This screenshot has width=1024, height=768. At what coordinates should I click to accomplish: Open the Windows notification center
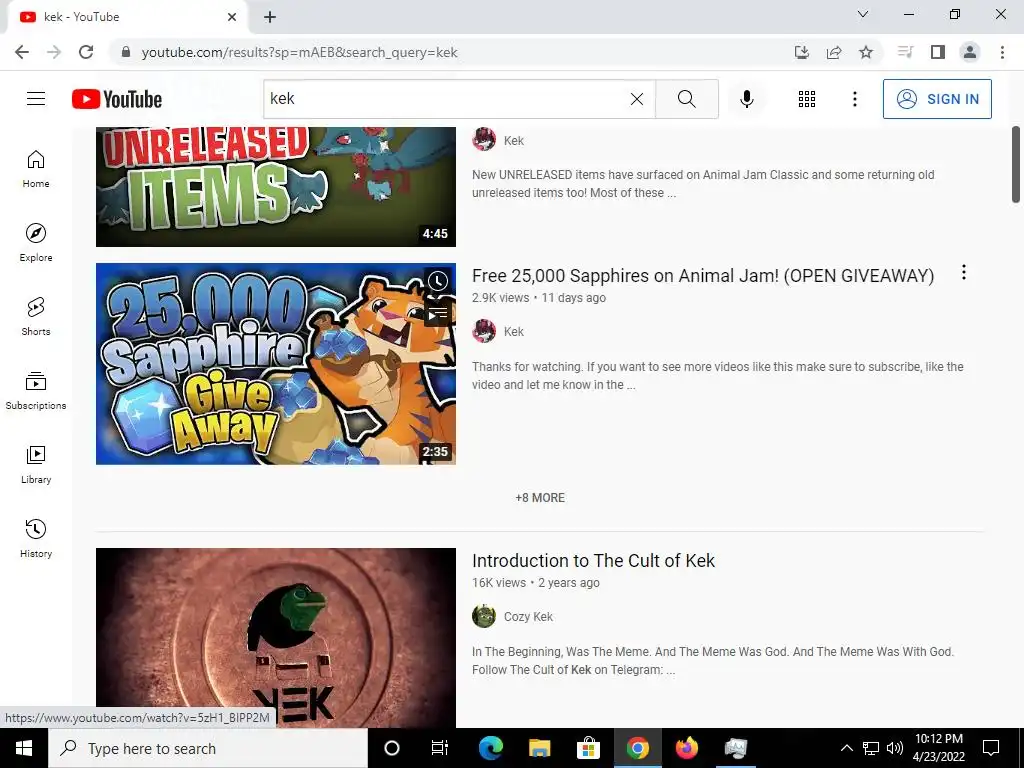point(991,748)
